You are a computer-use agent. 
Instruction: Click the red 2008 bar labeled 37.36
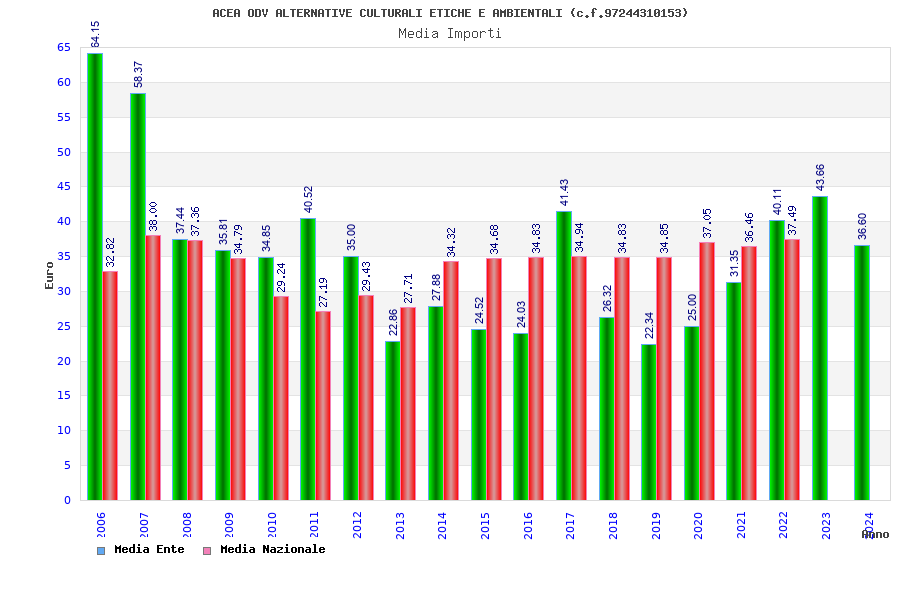(195, 370)
